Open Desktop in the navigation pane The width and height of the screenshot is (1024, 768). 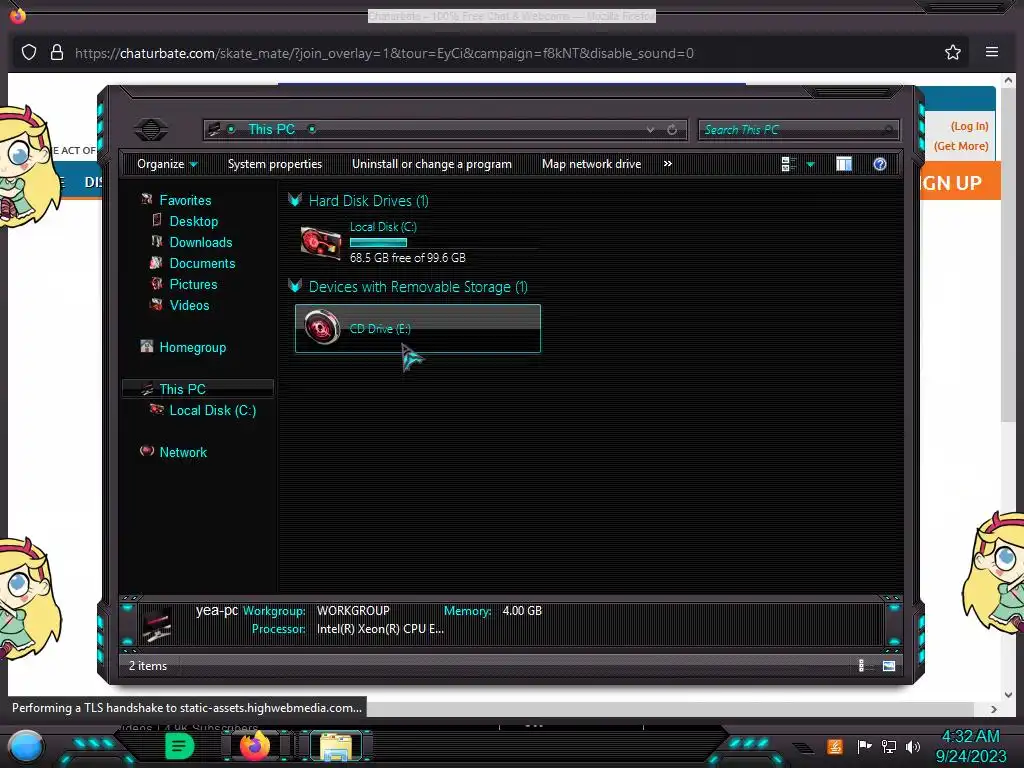(x=194, y=221)
